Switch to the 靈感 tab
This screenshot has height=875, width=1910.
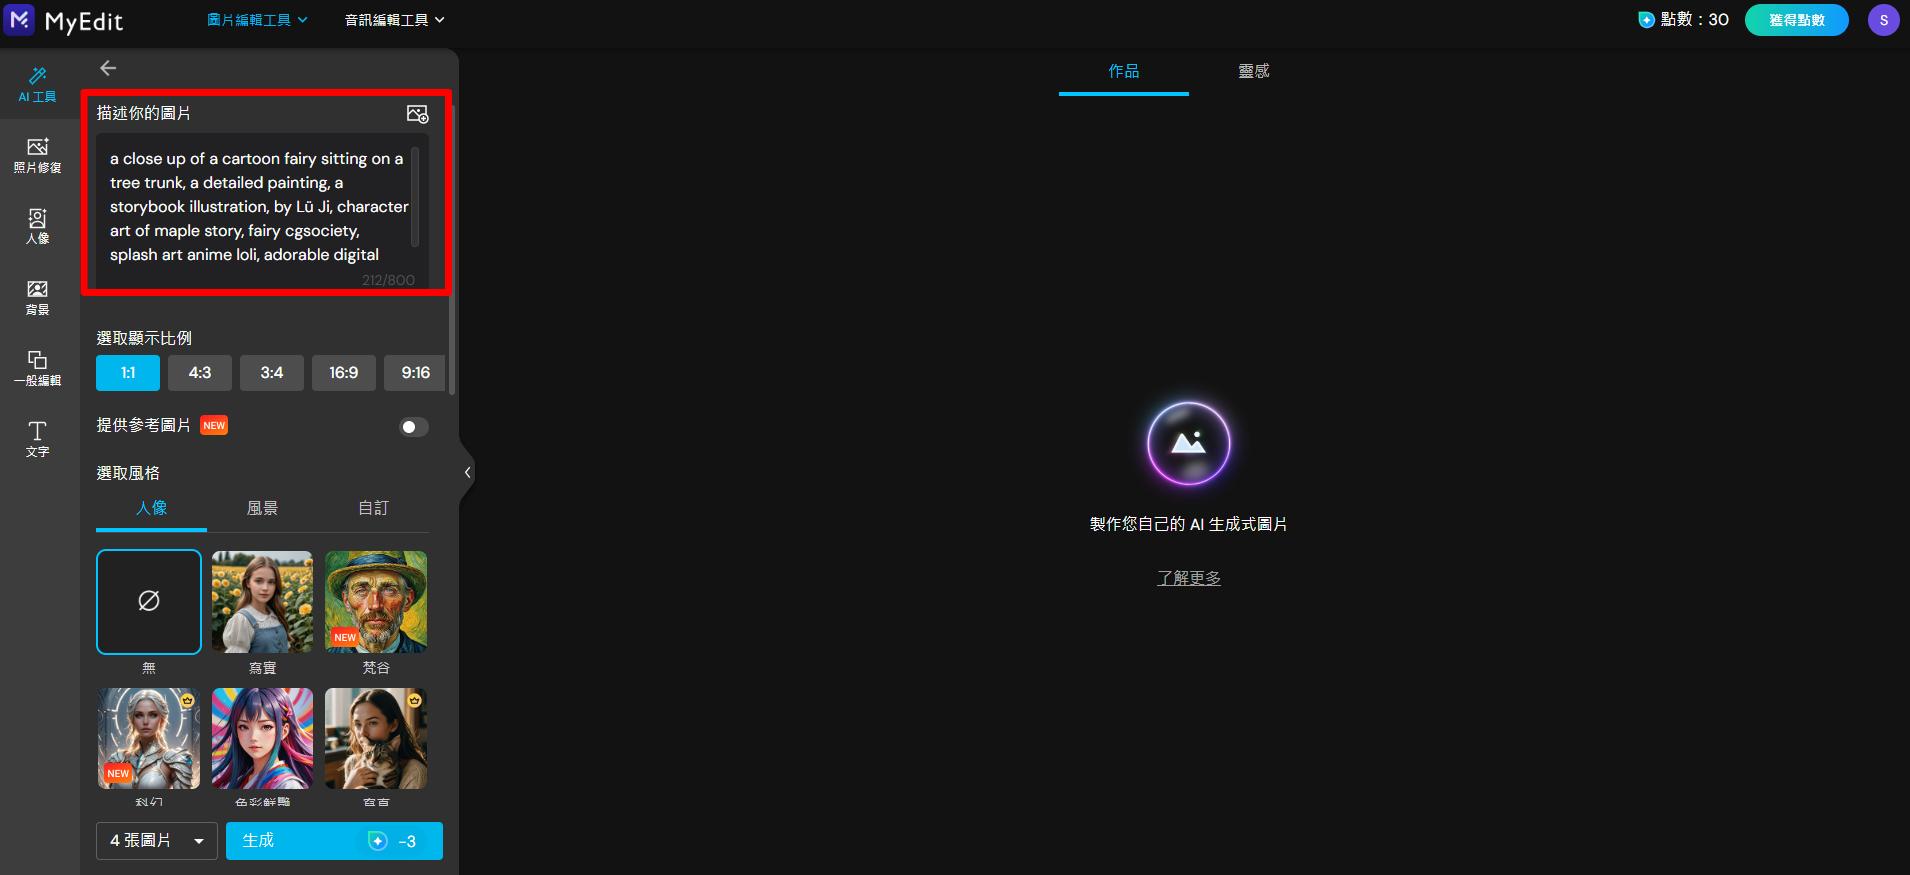(x=1254, y=71)
